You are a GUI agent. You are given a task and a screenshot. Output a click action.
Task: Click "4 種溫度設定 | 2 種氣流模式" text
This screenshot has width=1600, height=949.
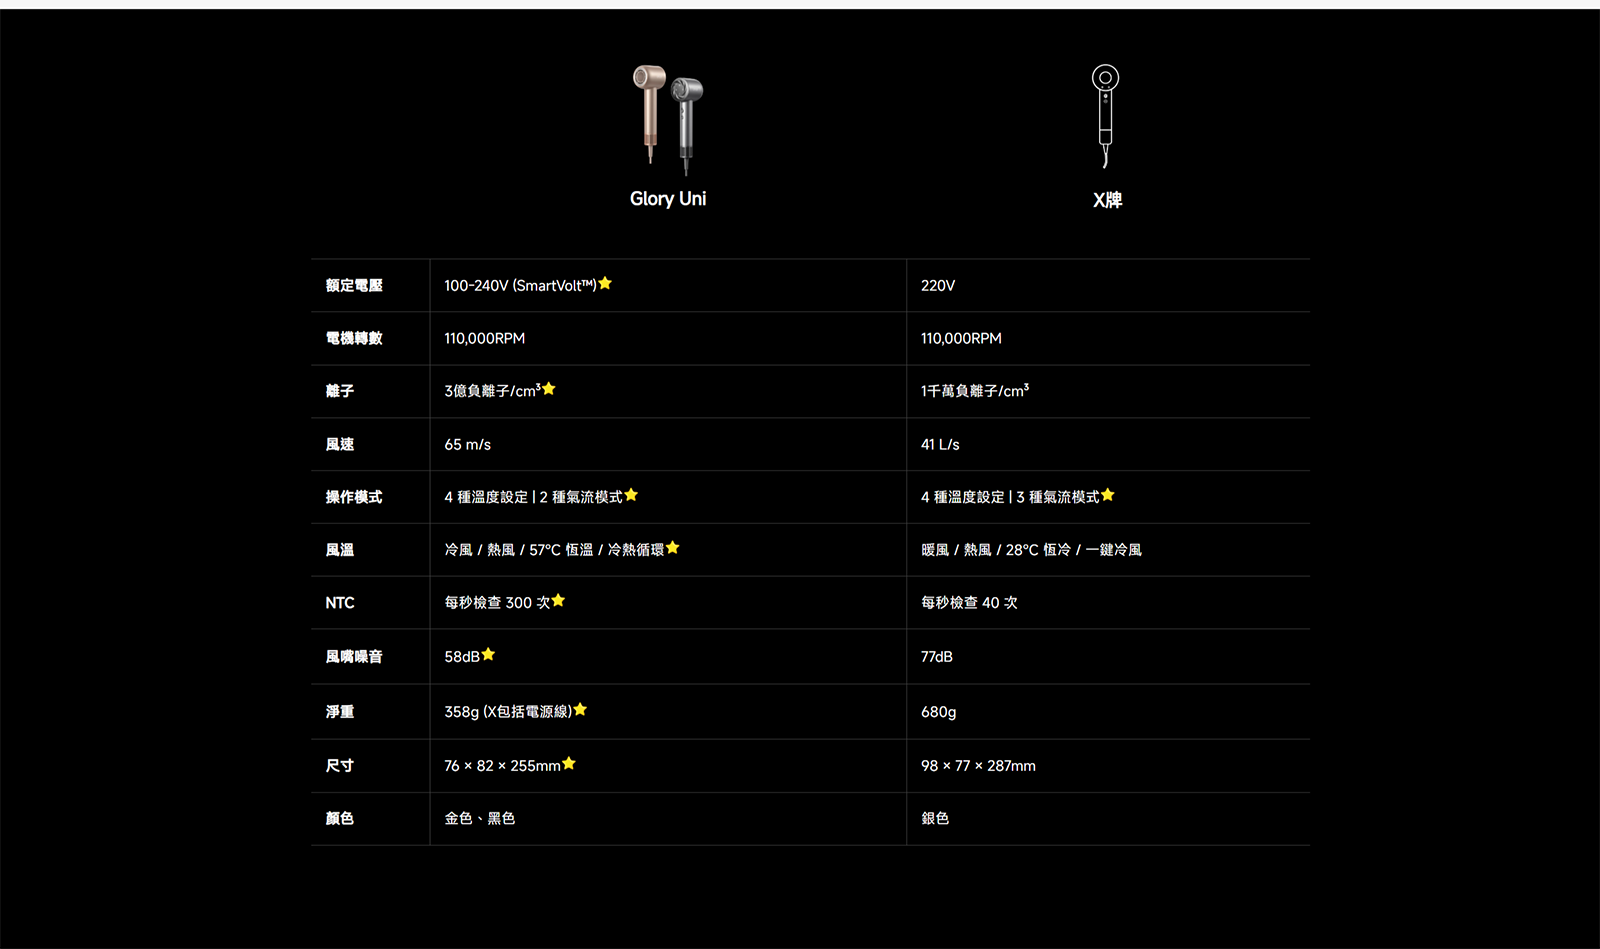(534, 497)
